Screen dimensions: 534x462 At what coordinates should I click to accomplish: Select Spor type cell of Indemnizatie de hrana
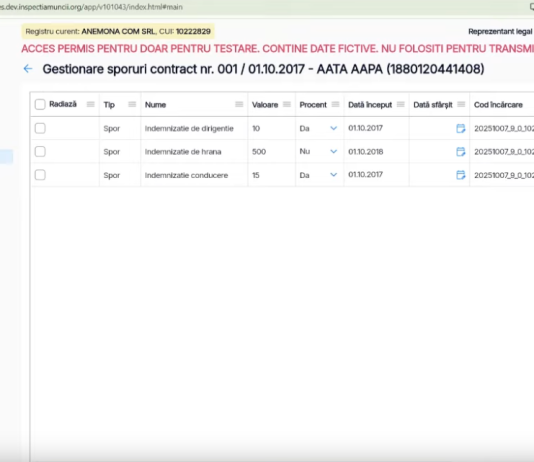pyautogui.click(x=120, y=152)
